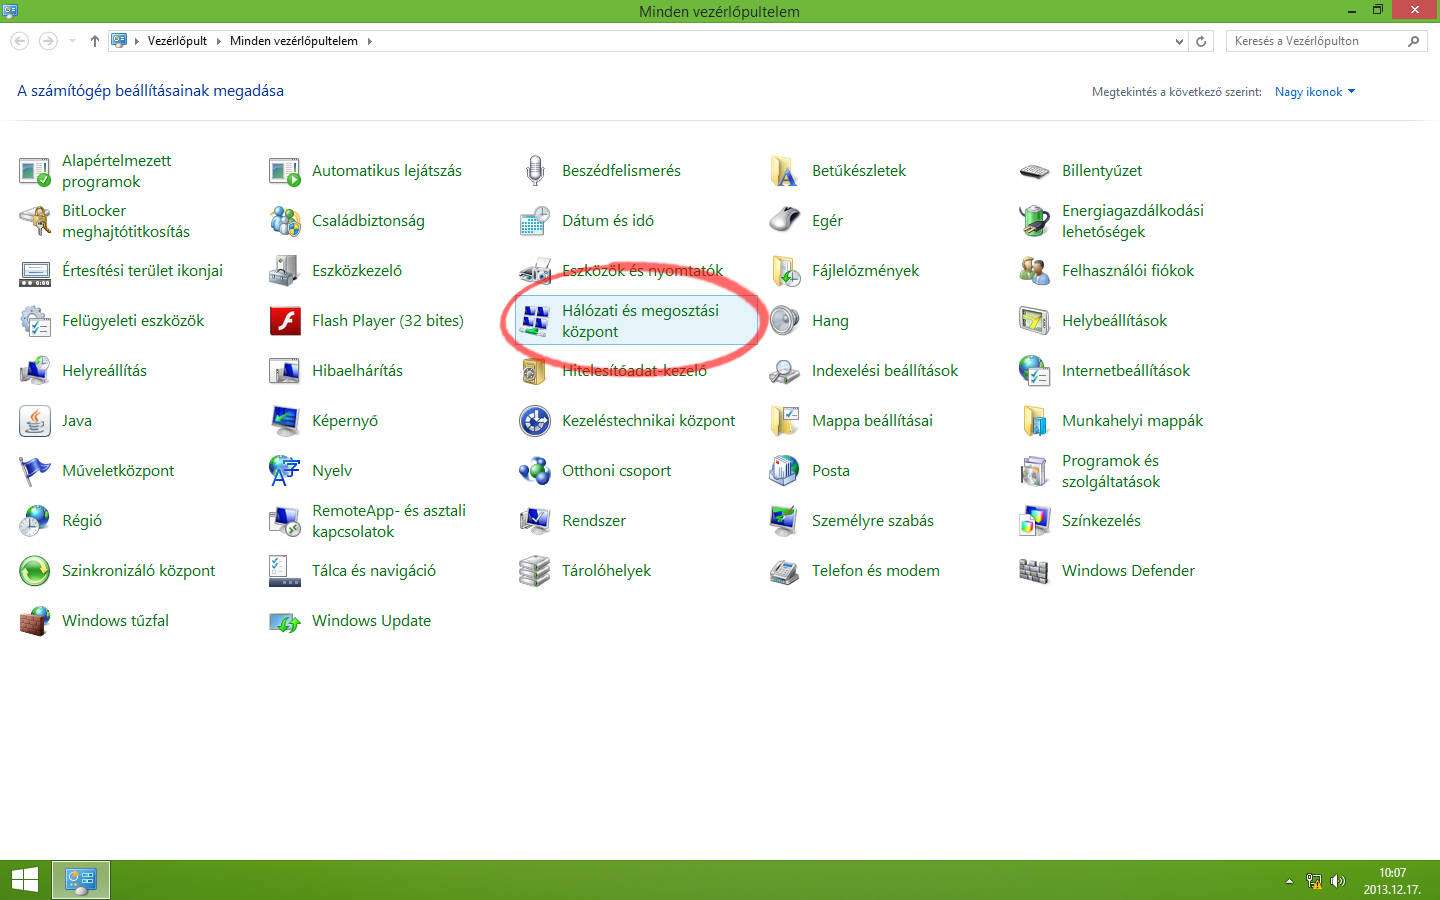Open Dátum és idő settings
The image size is (1440, 900).
[x=607, y=220]
